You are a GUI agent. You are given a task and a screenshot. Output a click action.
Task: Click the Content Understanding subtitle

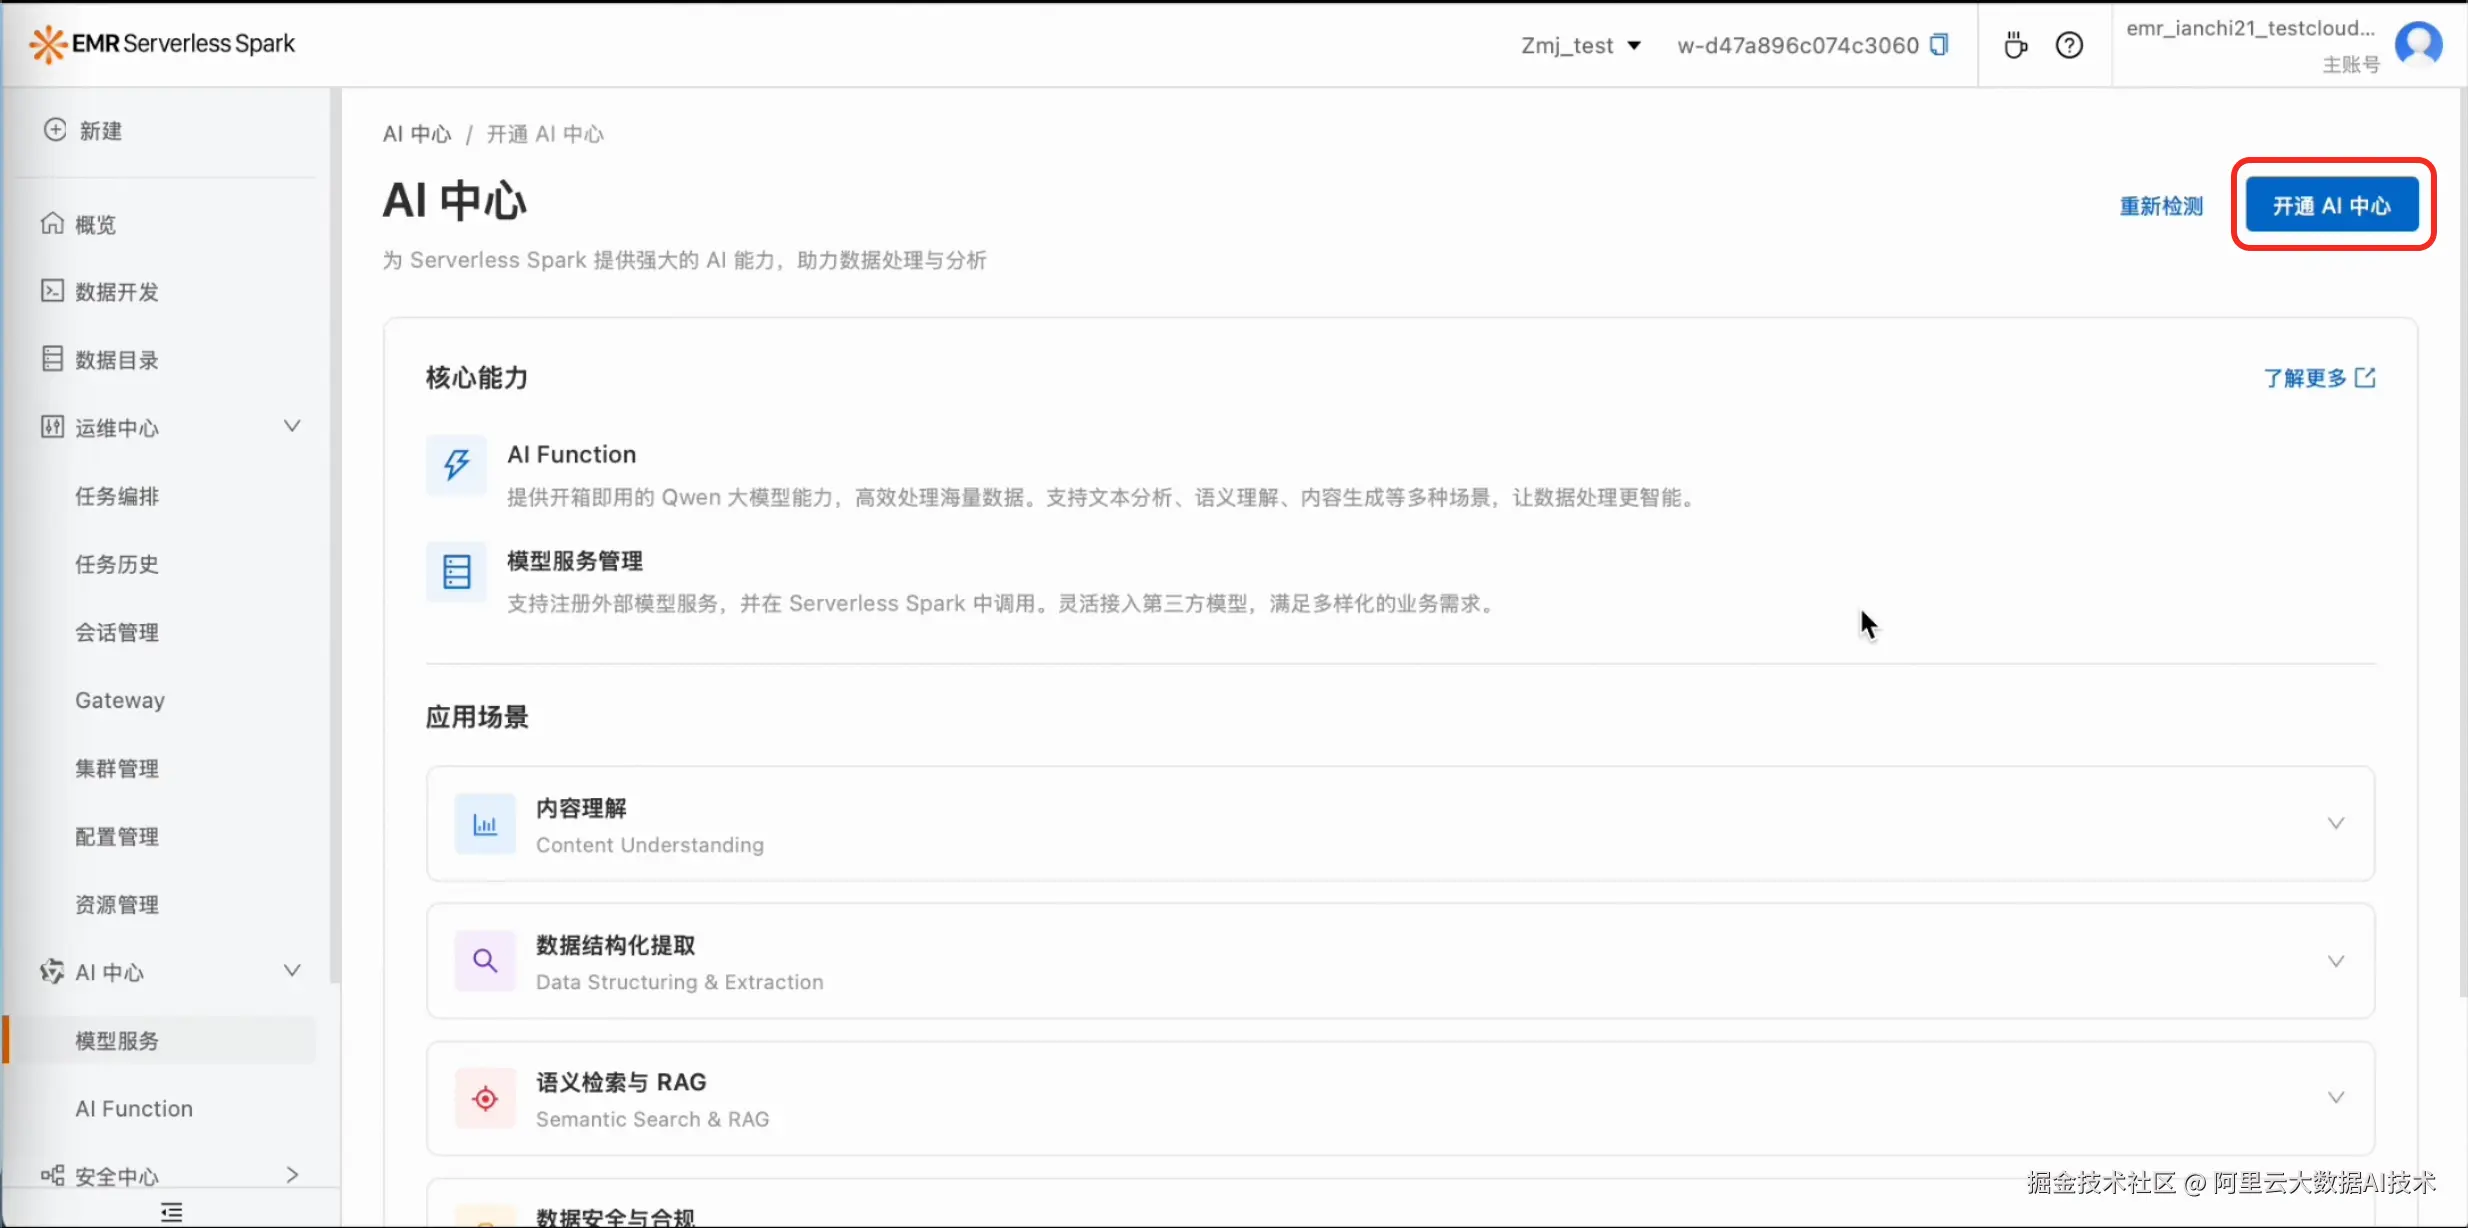coord(650,845)
